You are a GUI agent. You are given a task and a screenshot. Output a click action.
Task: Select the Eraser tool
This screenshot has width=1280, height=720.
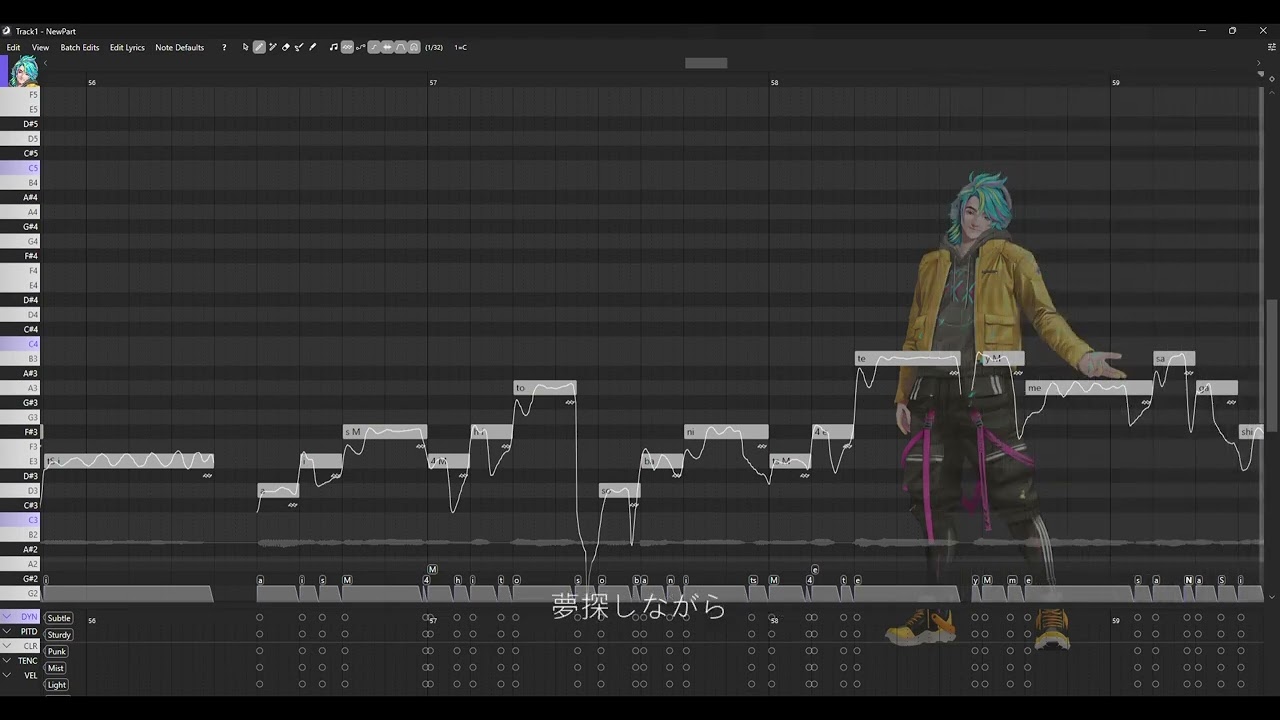[286, 47]
